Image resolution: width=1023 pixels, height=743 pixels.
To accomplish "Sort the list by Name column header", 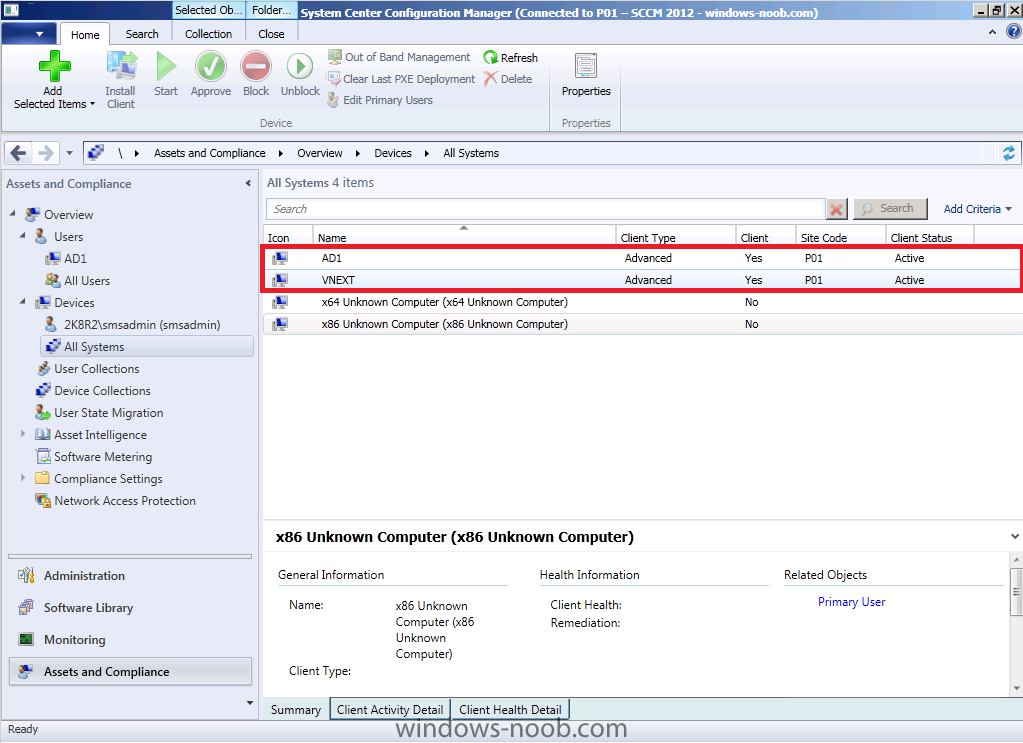I will click(464, 236).
